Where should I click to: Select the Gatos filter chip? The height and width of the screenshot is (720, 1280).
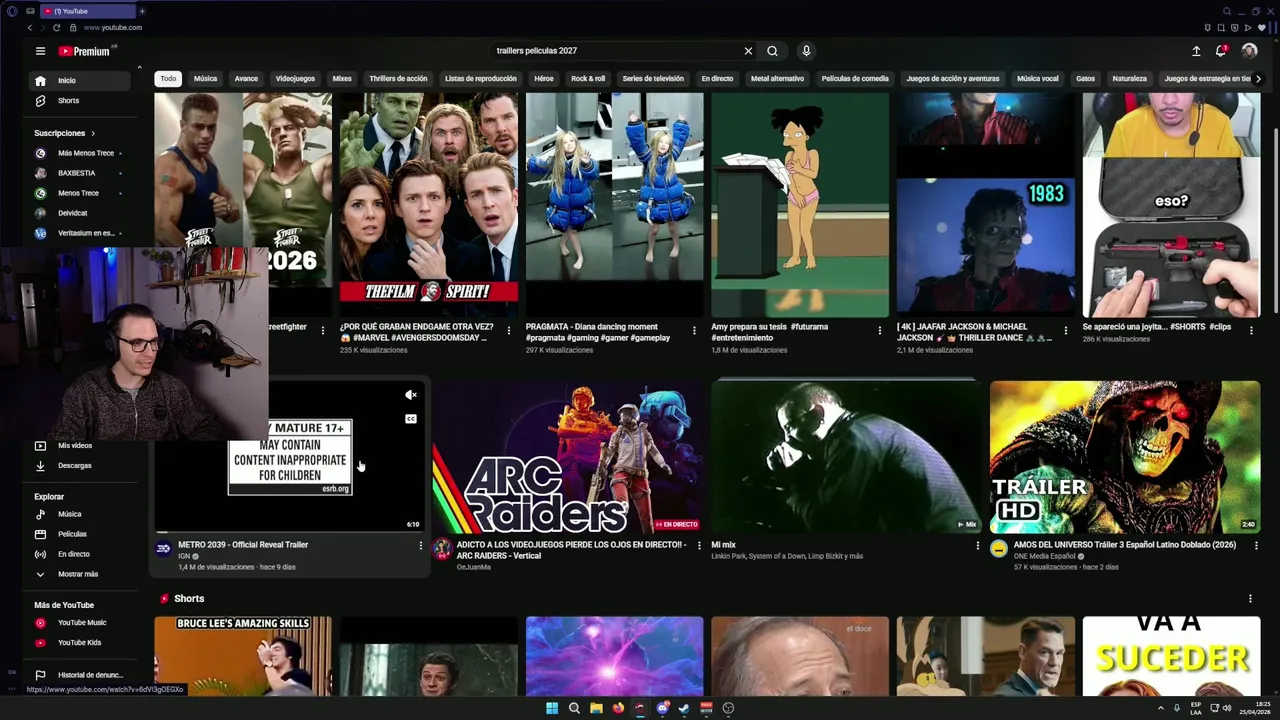coord(1085,79)
